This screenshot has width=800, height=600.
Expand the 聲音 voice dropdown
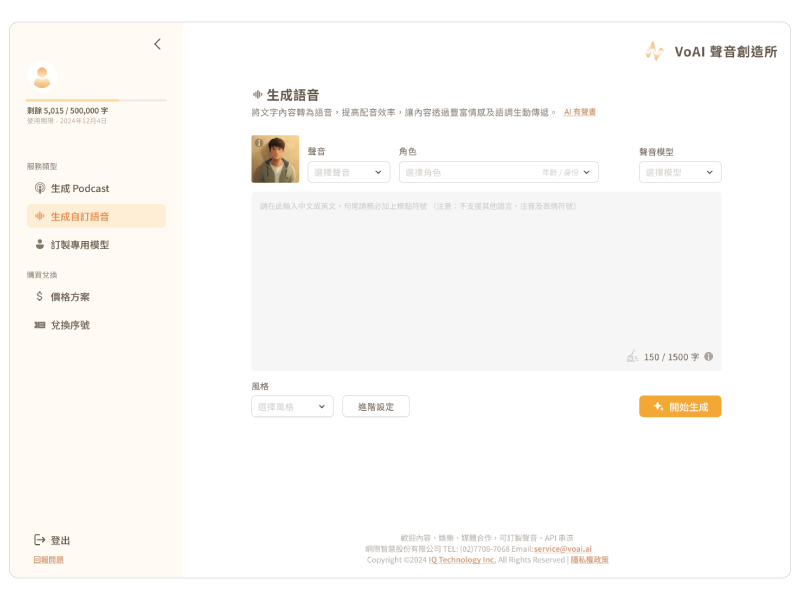pyautogui.click(x=348, y=172)
